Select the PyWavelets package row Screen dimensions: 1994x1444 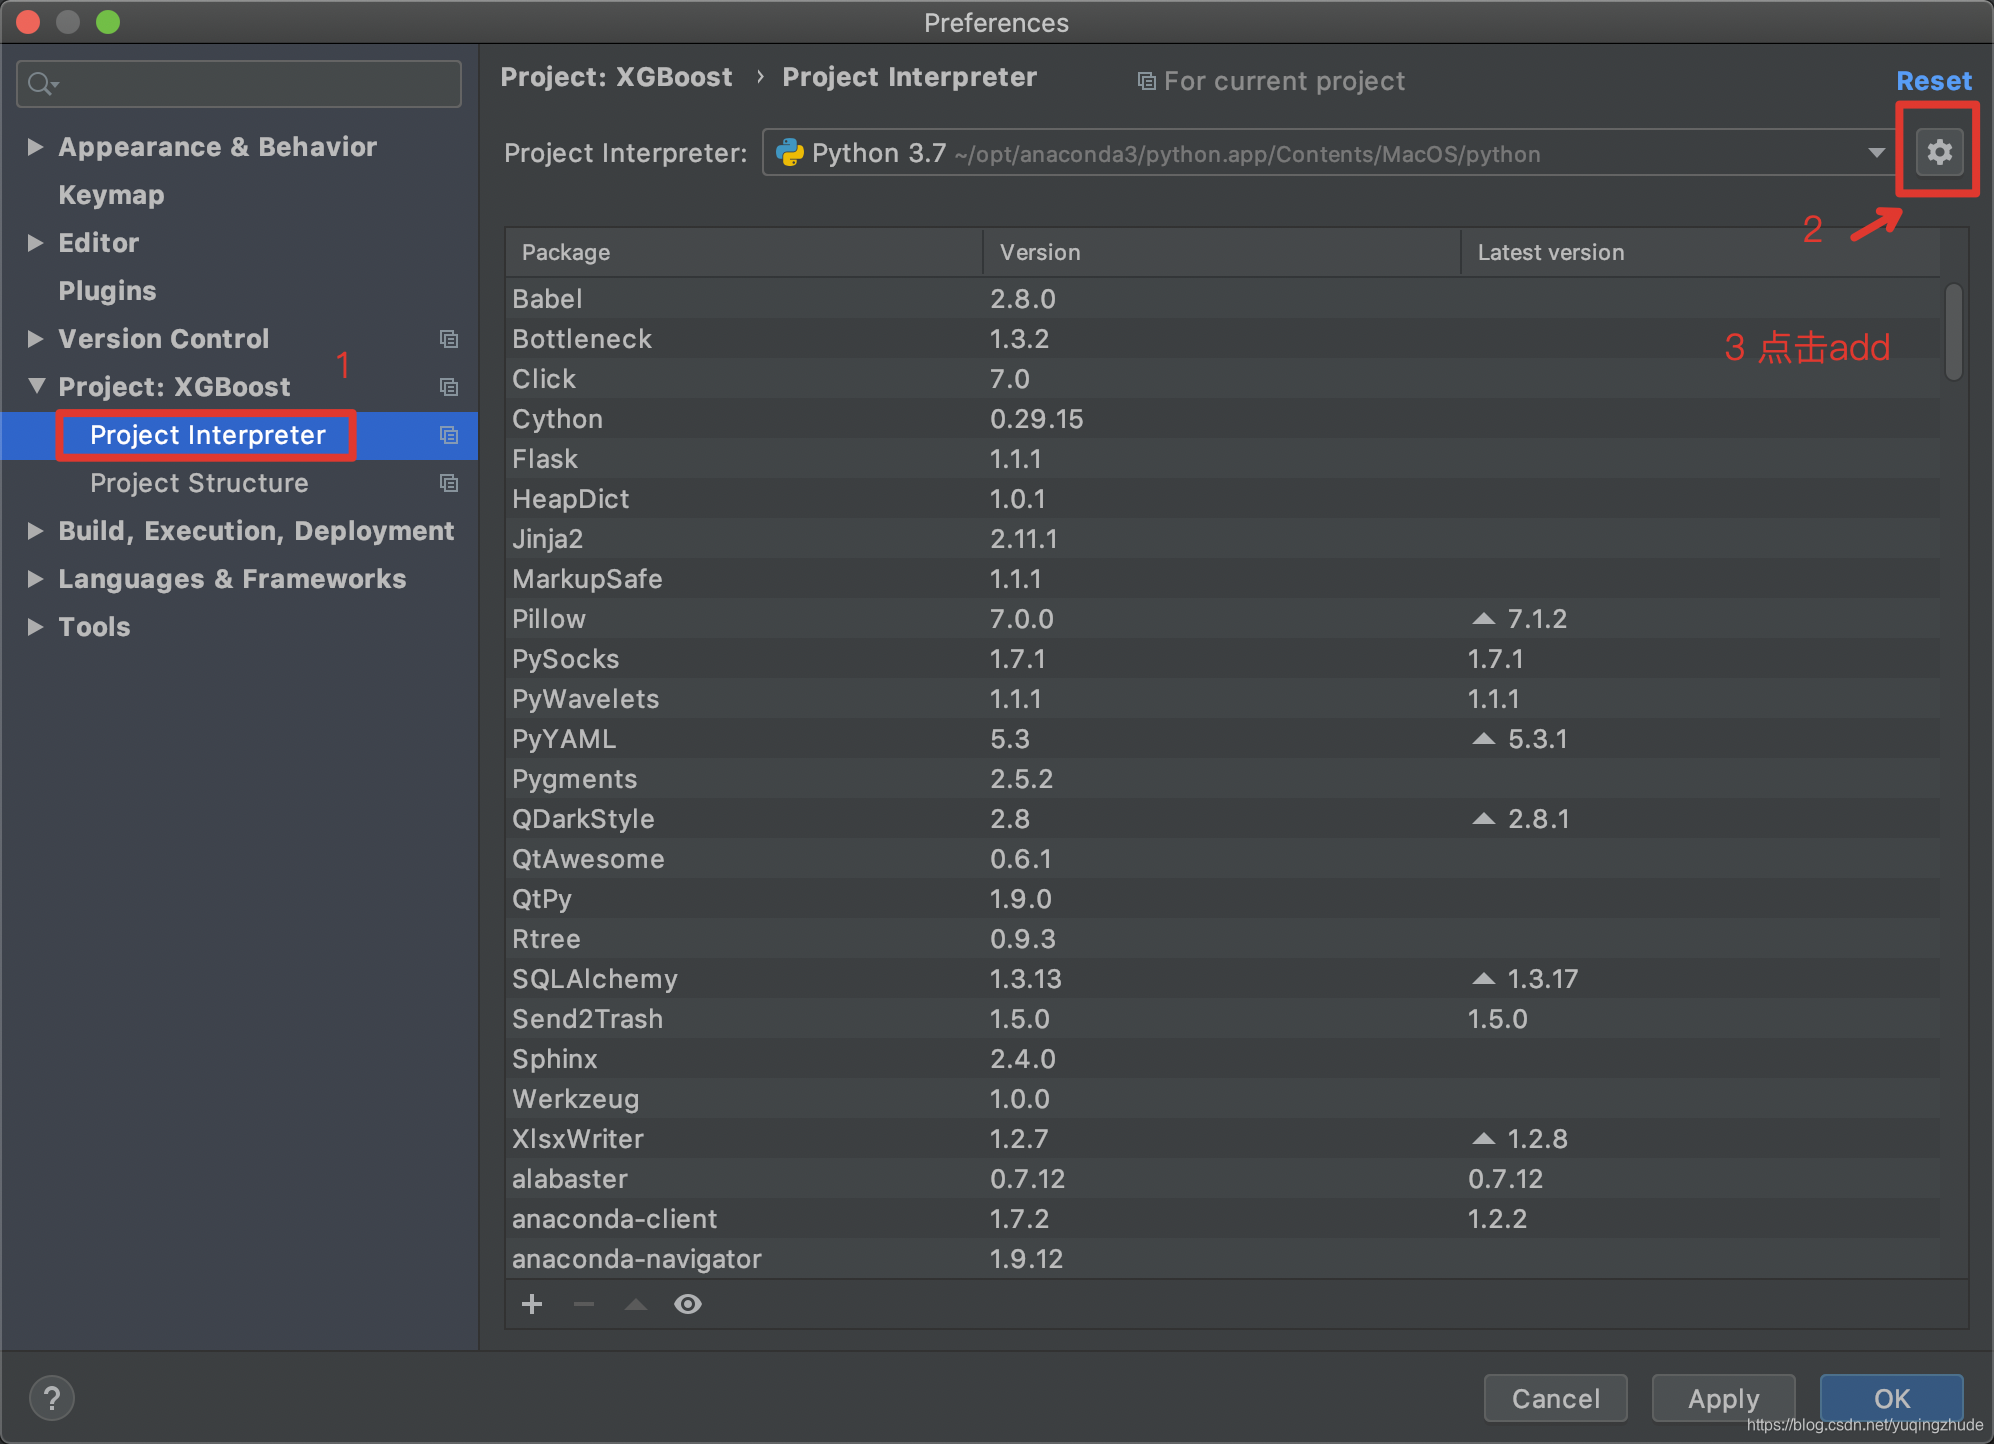1222,699
